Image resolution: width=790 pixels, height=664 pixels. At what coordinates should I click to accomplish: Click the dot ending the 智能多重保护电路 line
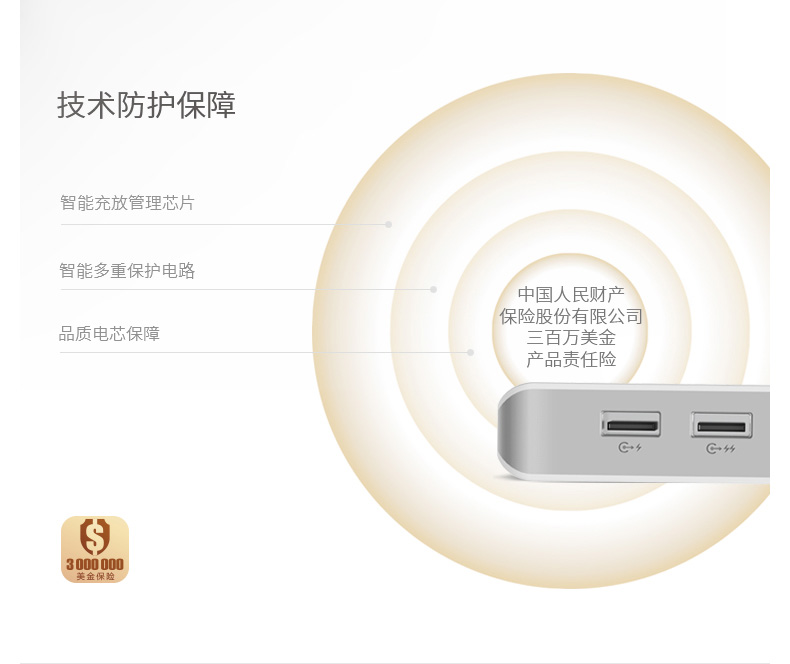pos(433,289)
